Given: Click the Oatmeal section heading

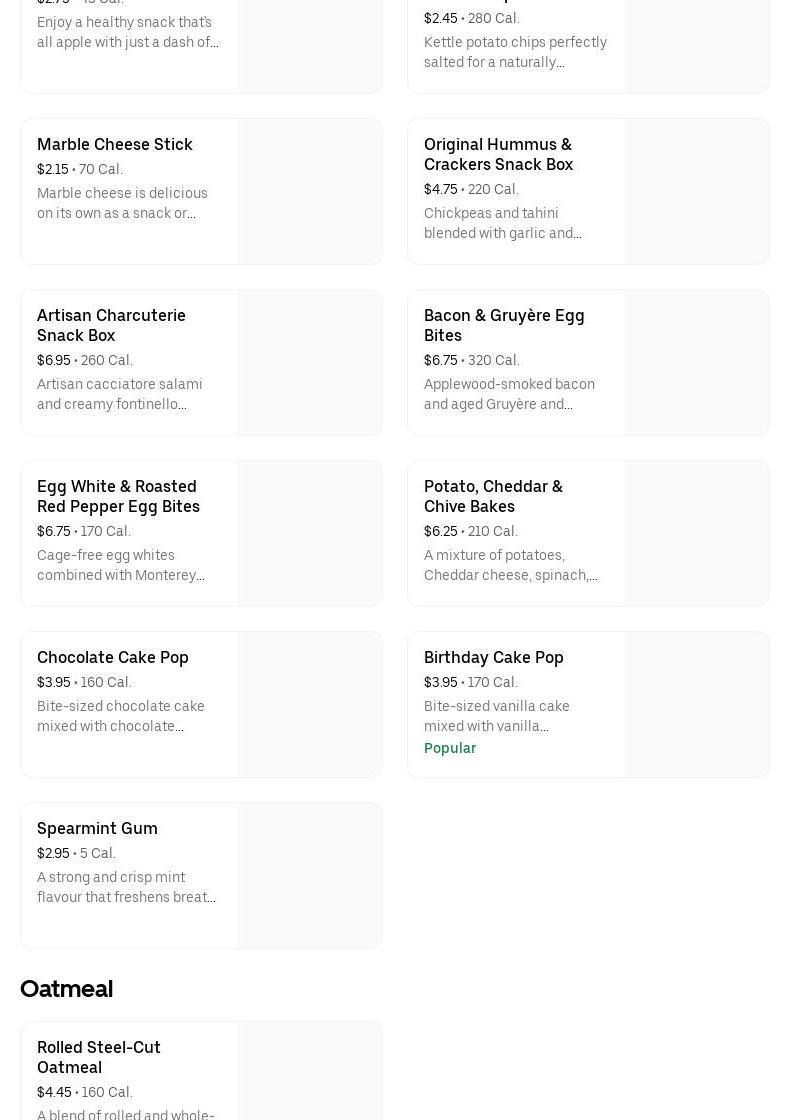Looking at the screenshot, I should tap(66, 988).
